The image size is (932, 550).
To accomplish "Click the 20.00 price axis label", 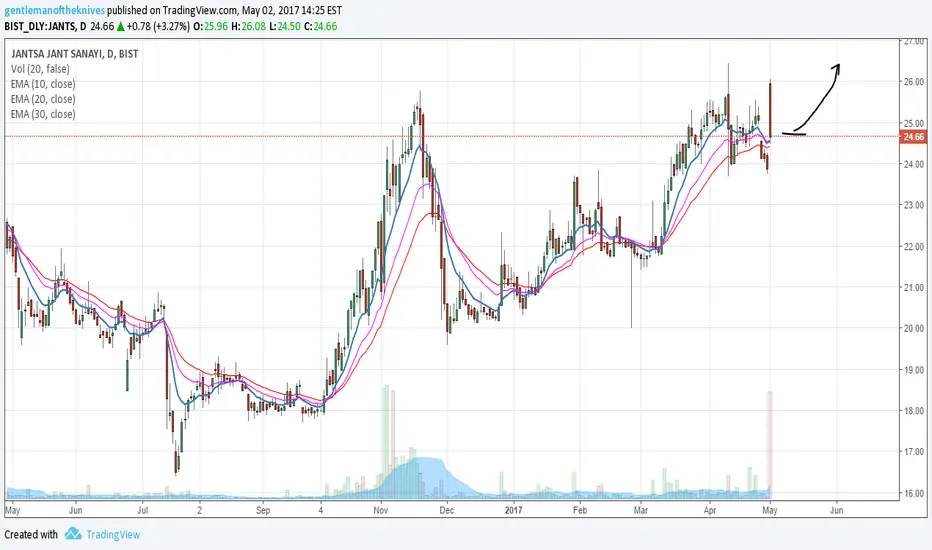I will (914, 328).
